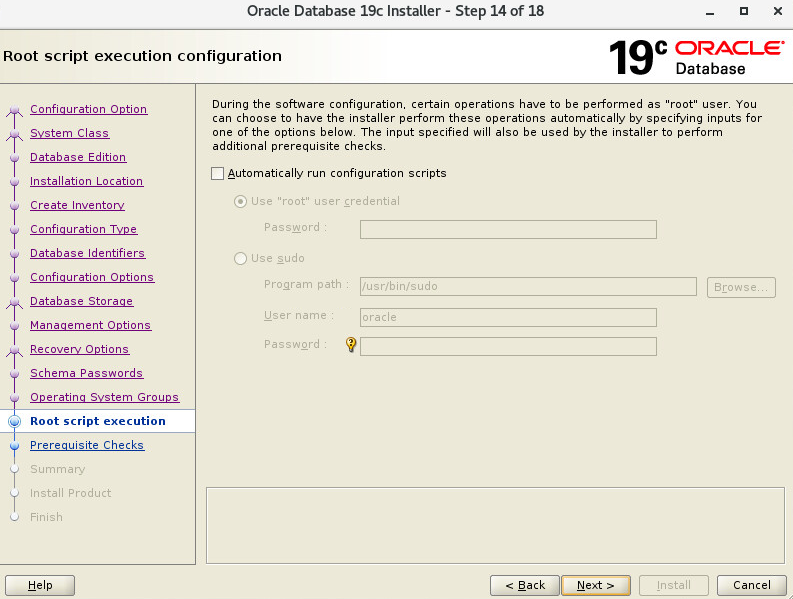Image resolution: width=793 pixels, height=599 pixels.
Task: Jump to Configuration Type step
Action: (83, 229)
